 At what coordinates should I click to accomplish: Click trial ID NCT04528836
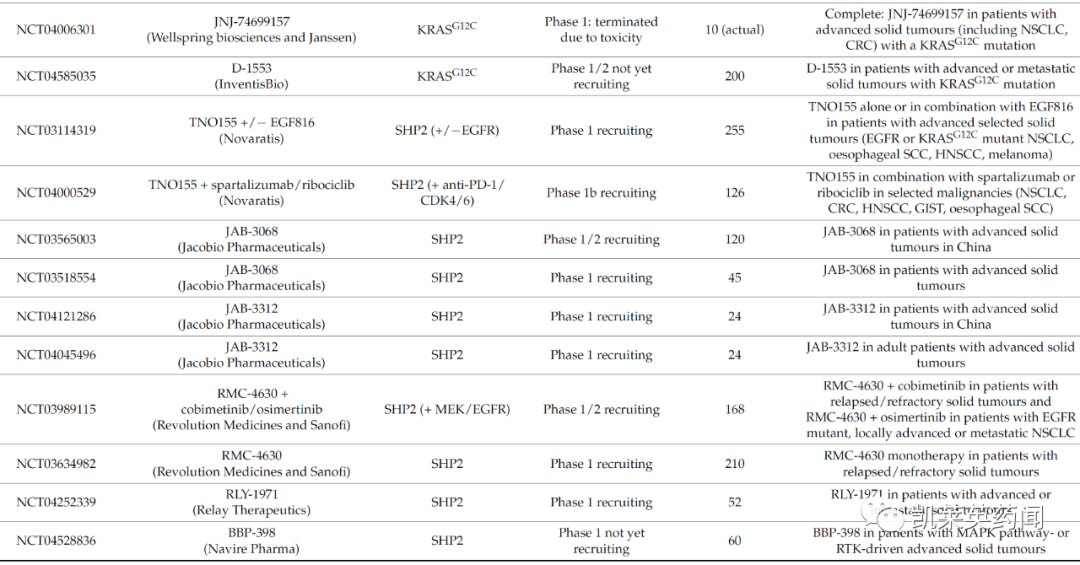(56, 541)
